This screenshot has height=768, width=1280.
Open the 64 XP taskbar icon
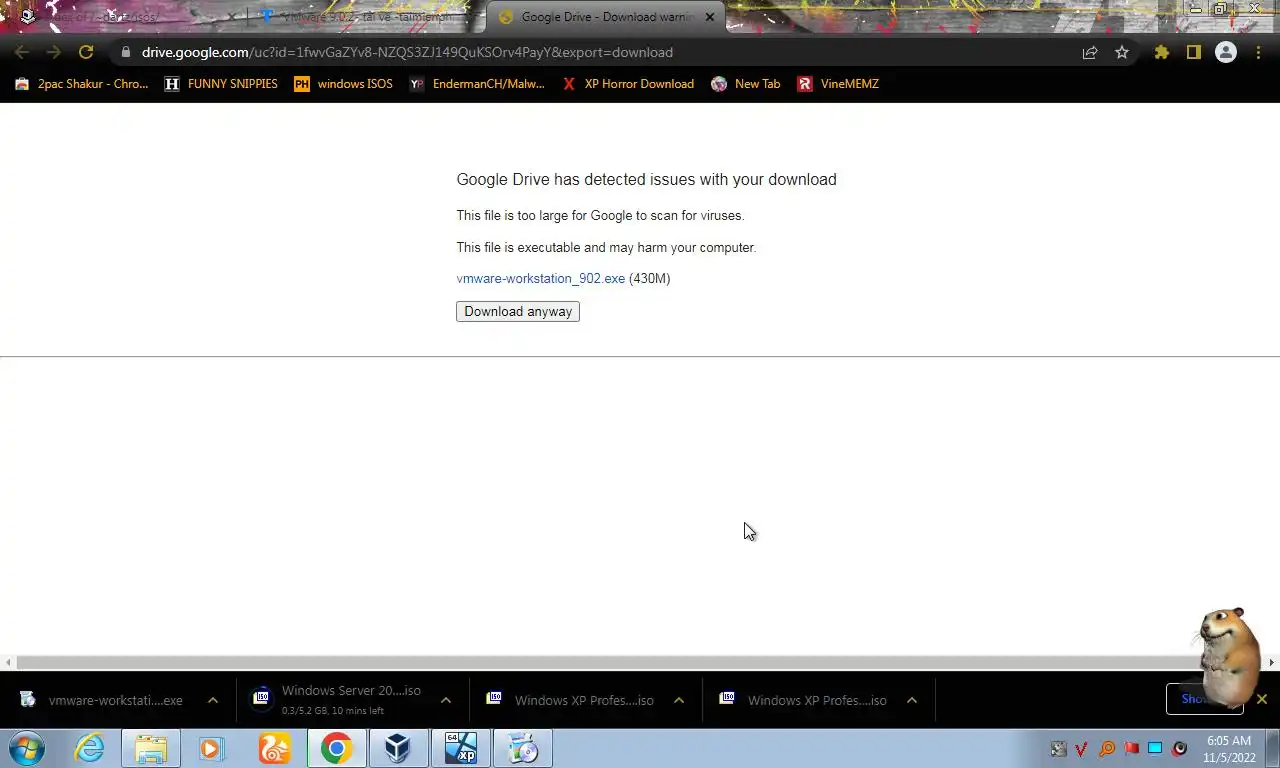(460, 748)
